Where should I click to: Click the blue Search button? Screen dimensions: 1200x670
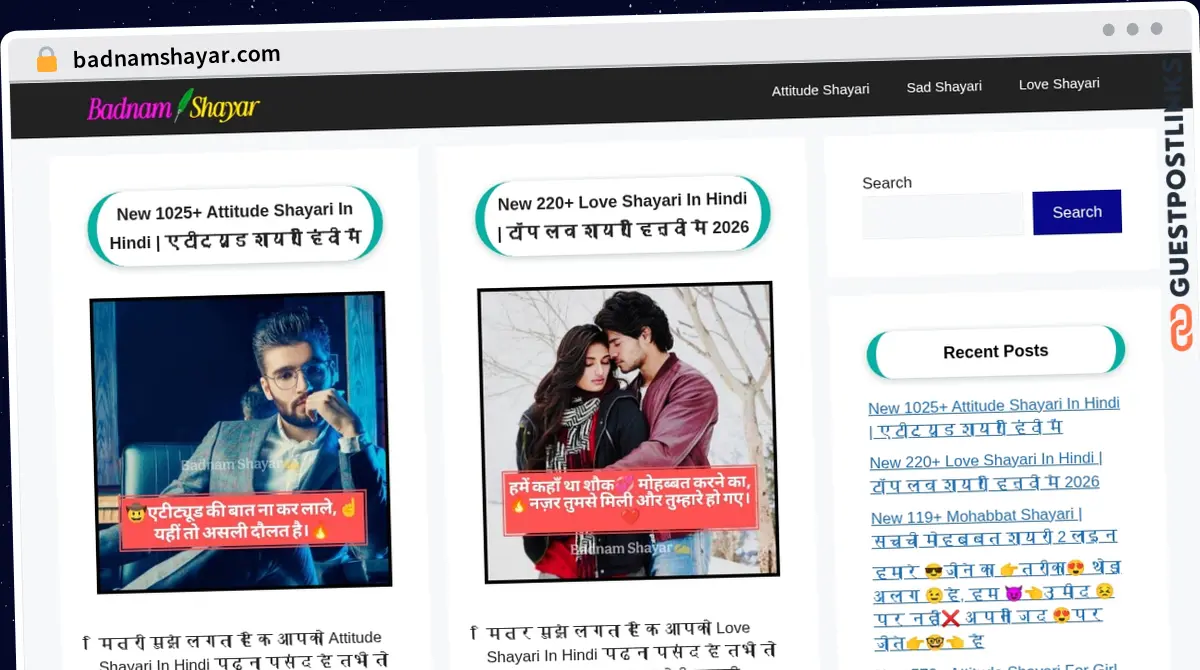[x=1077, y=212]
